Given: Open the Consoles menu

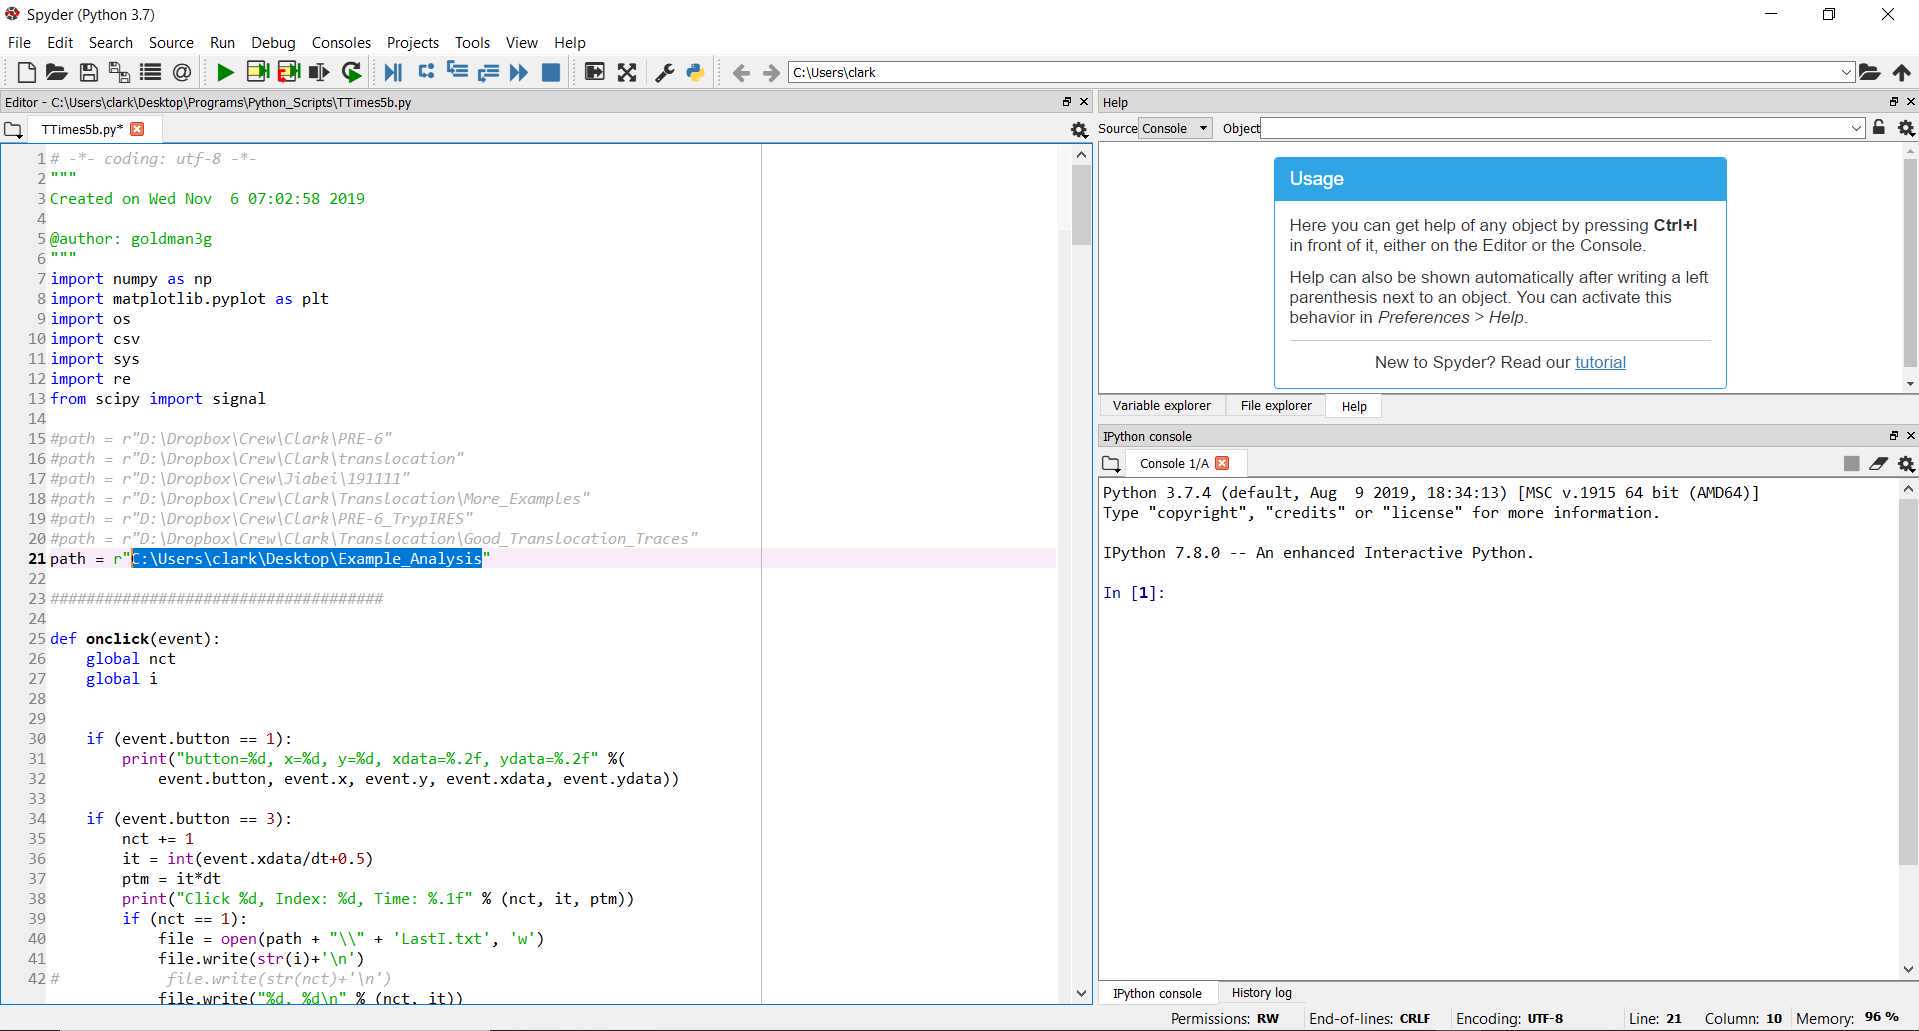Looking at the screenshot, I should point(341,42).
